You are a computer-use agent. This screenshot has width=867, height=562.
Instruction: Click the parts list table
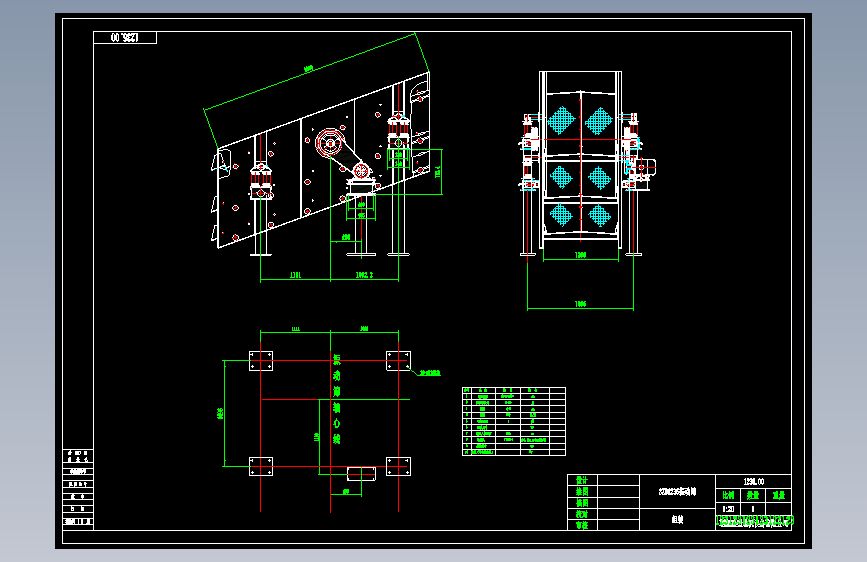click(514, 422)
